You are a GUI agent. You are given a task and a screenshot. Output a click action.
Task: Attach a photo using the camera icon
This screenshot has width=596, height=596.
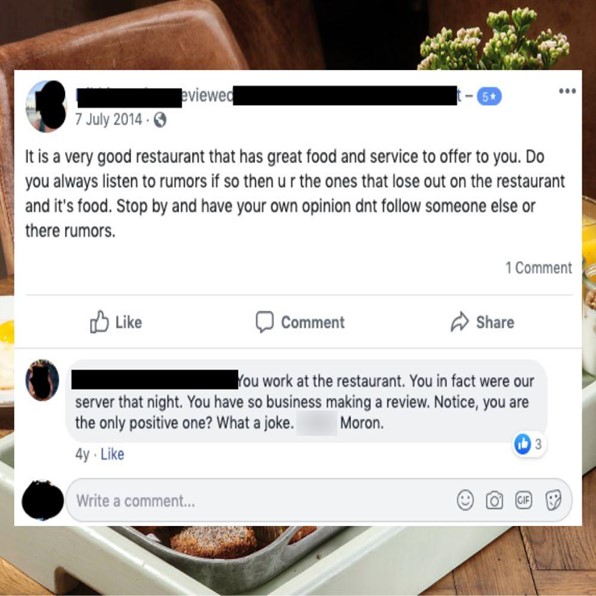pyautogui.click(x=494, y=500)
